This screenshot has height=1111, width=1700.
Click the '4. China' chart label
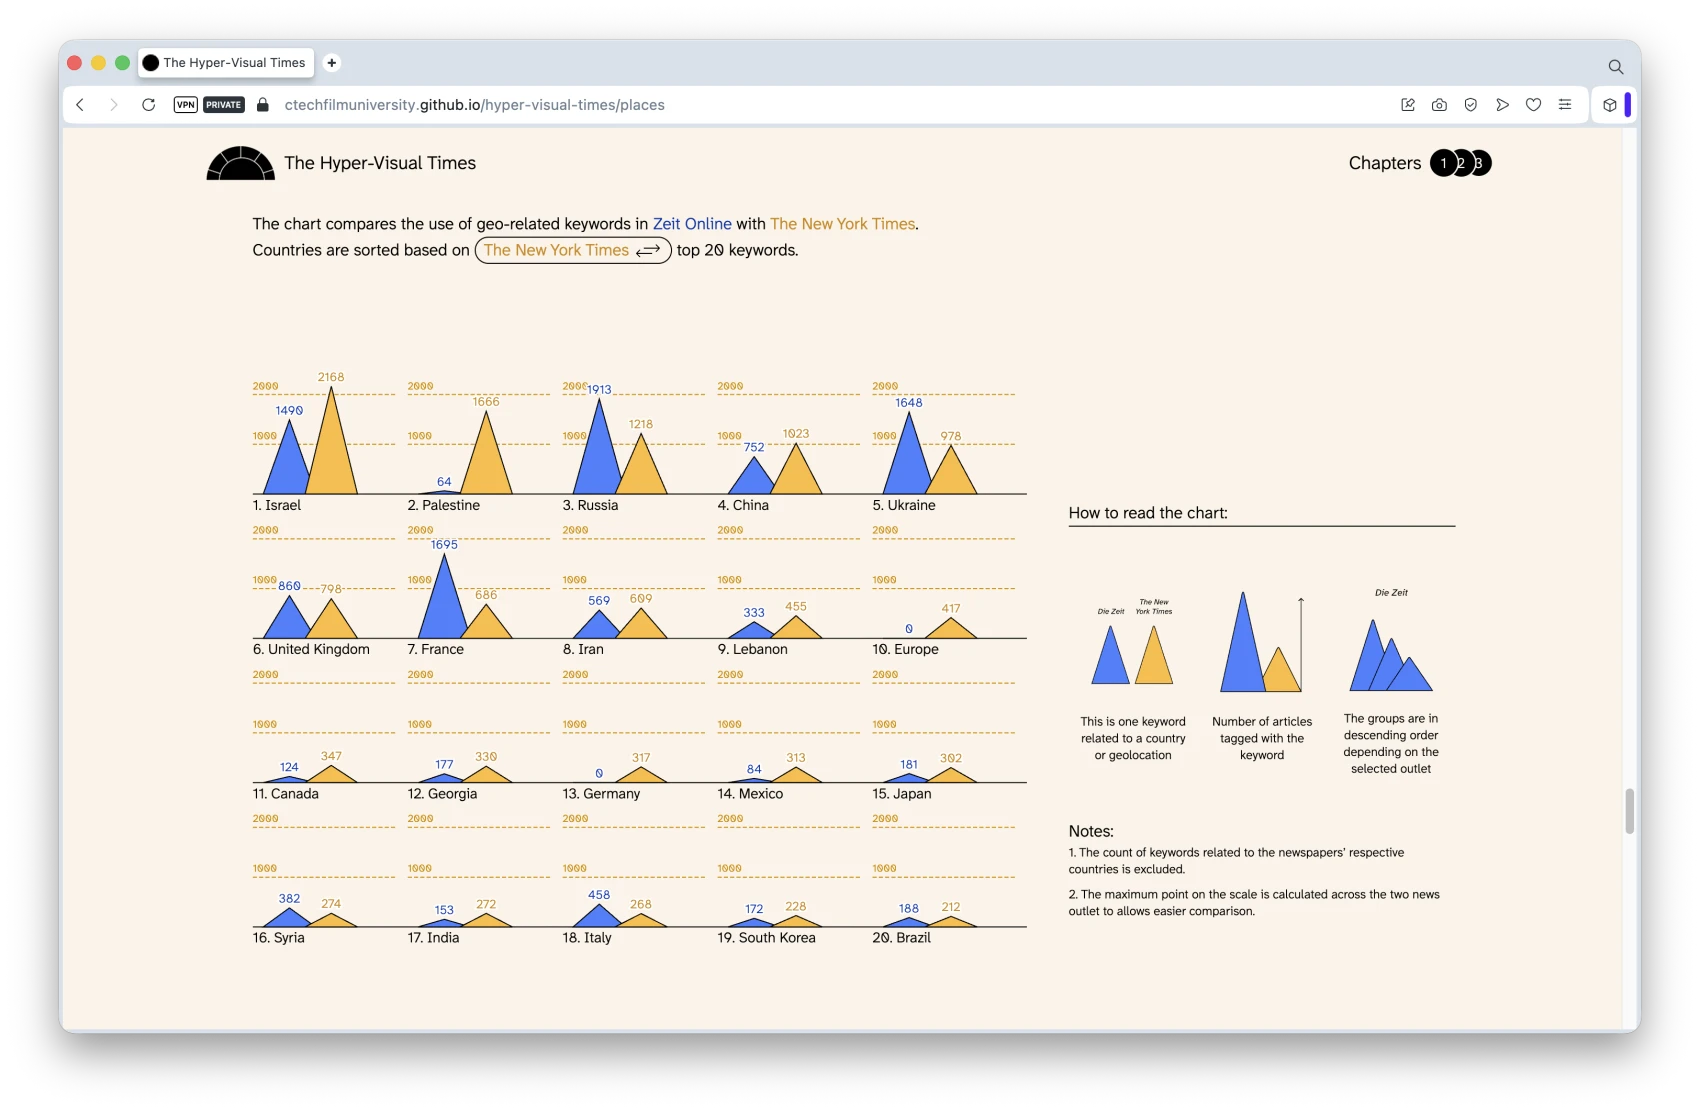[x=743, y=505]
